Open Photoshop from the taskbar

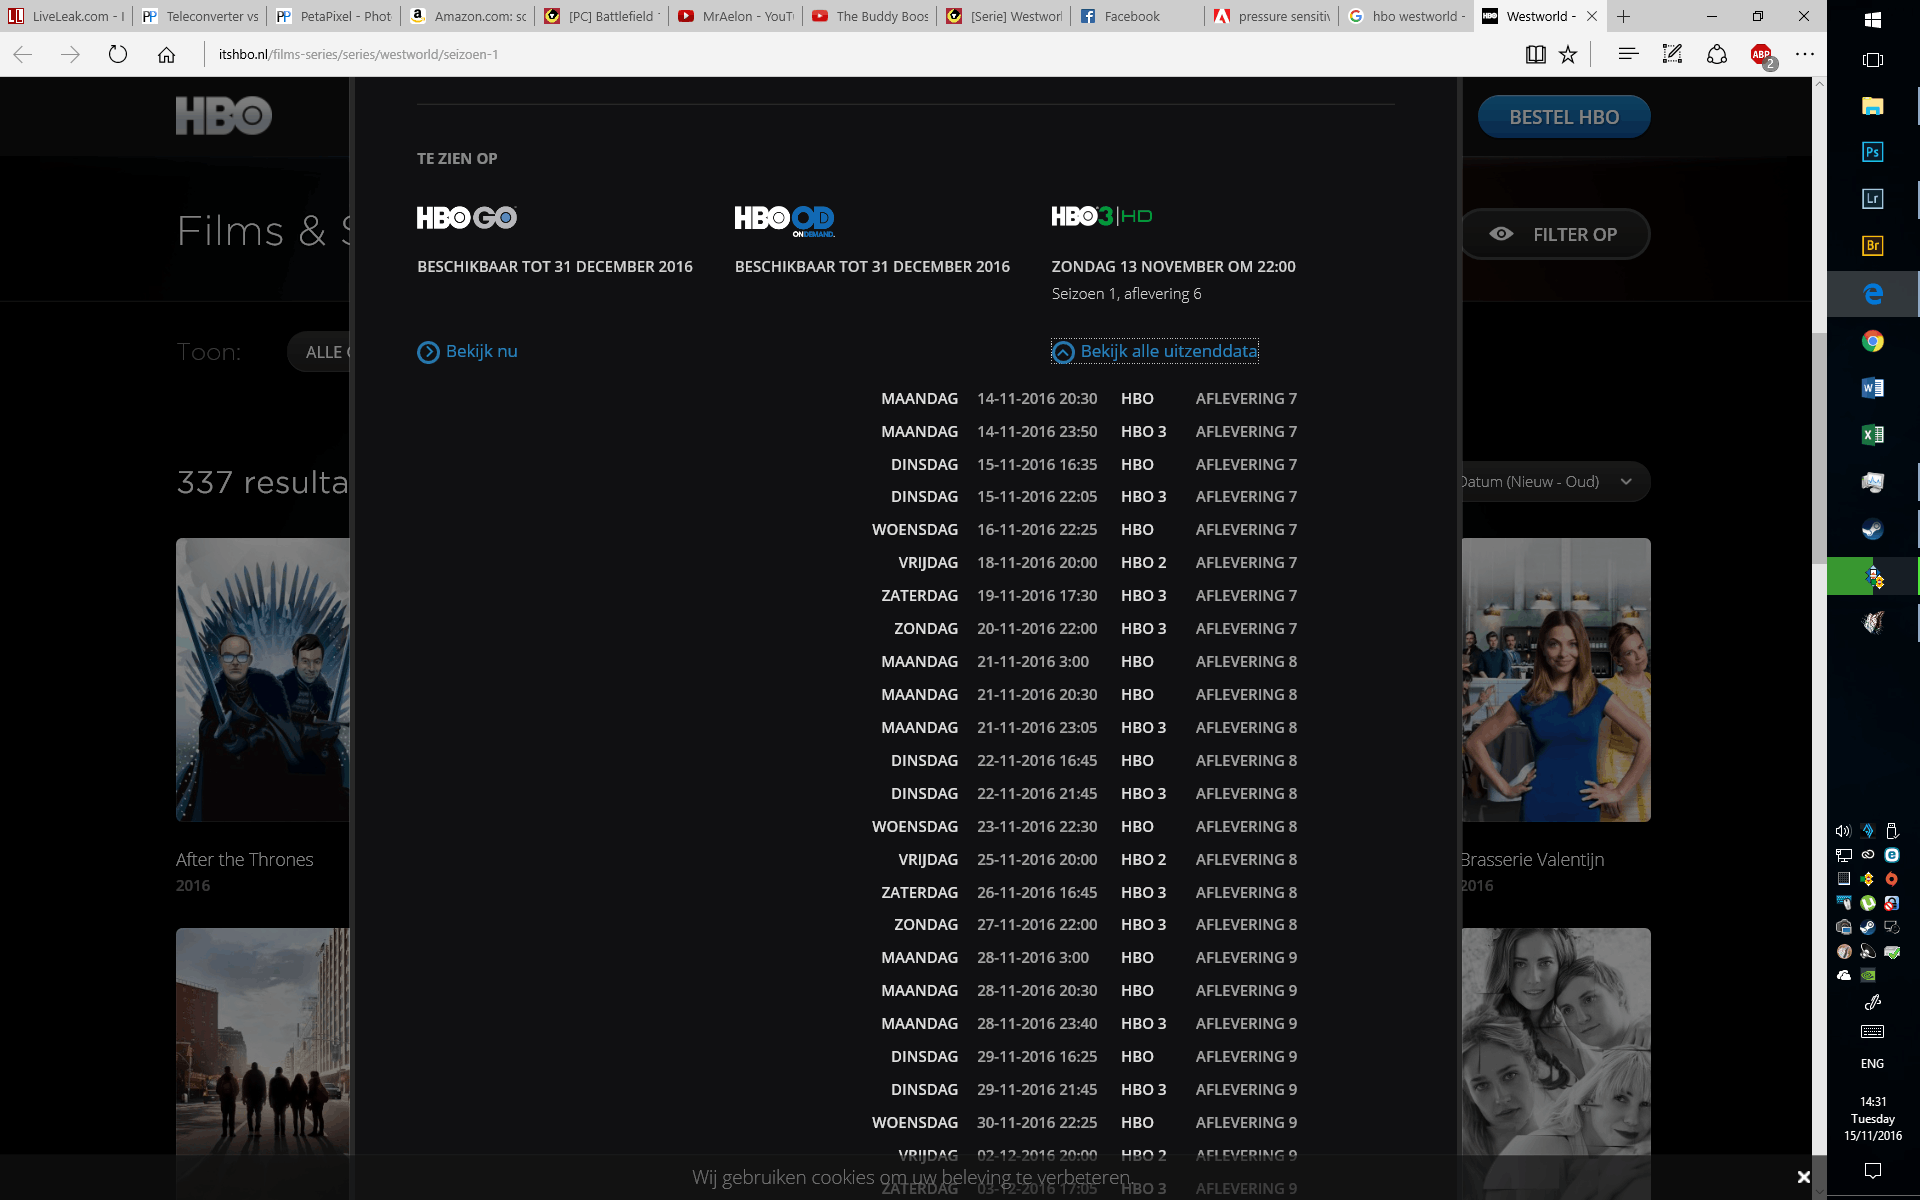(1872, 152)
